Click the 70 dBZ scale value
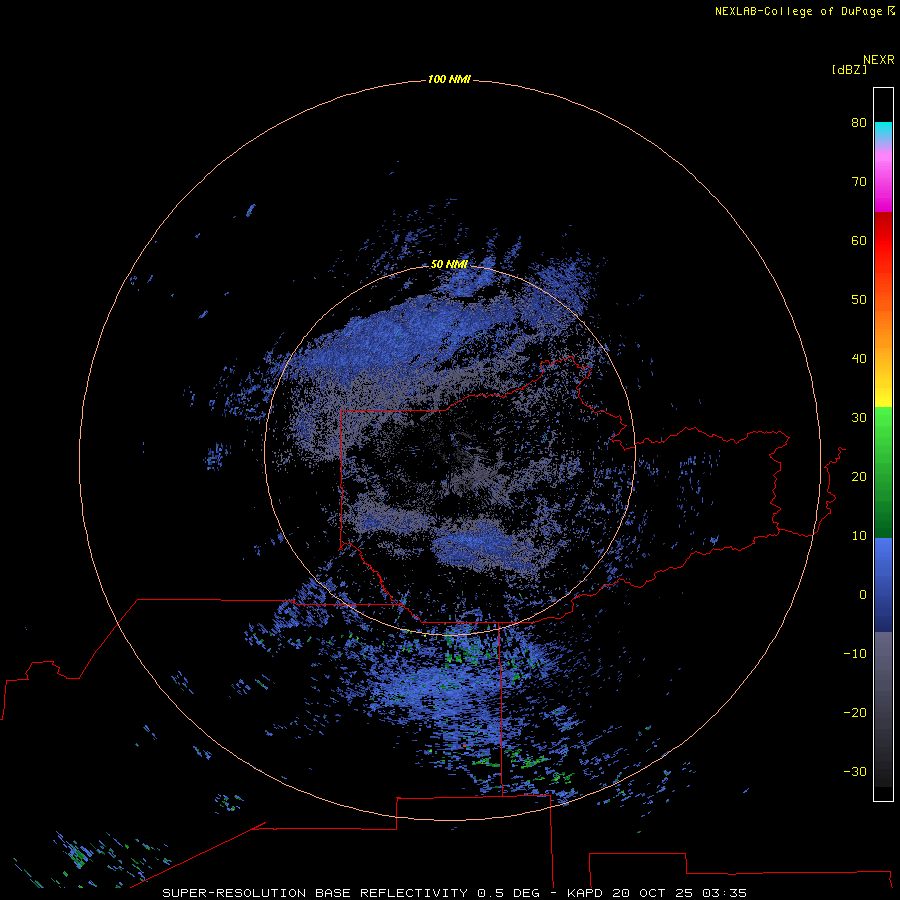Viewport: 900px width, 900px height. [859, 181]
